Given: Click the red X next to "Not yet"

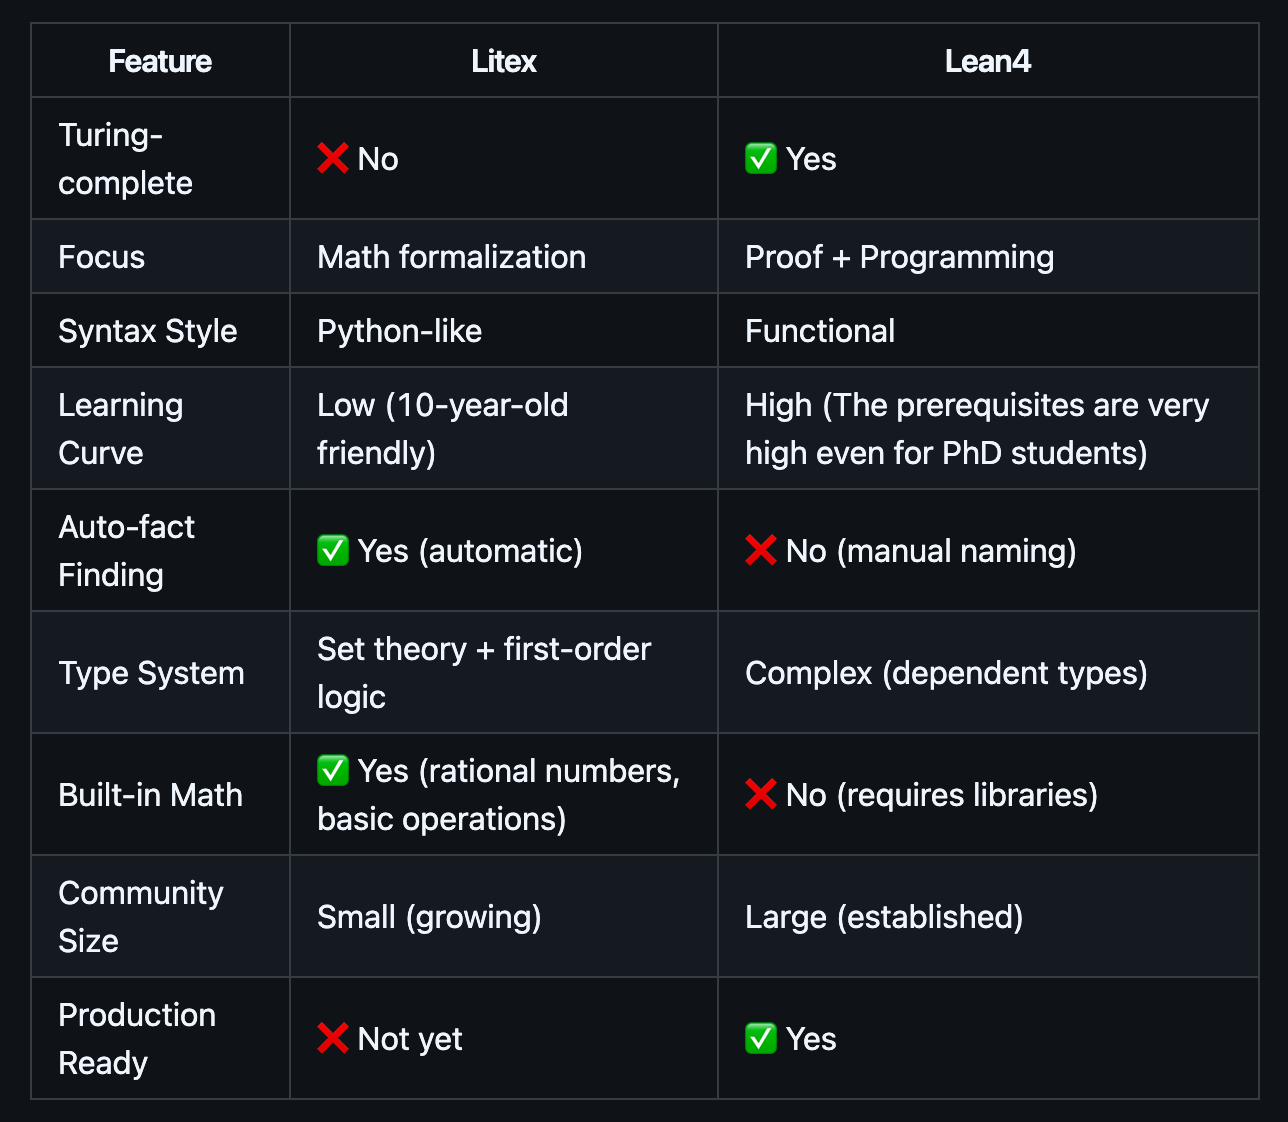Looking at the screenshot, I should pyautogui.click(x=332, y=1038).
